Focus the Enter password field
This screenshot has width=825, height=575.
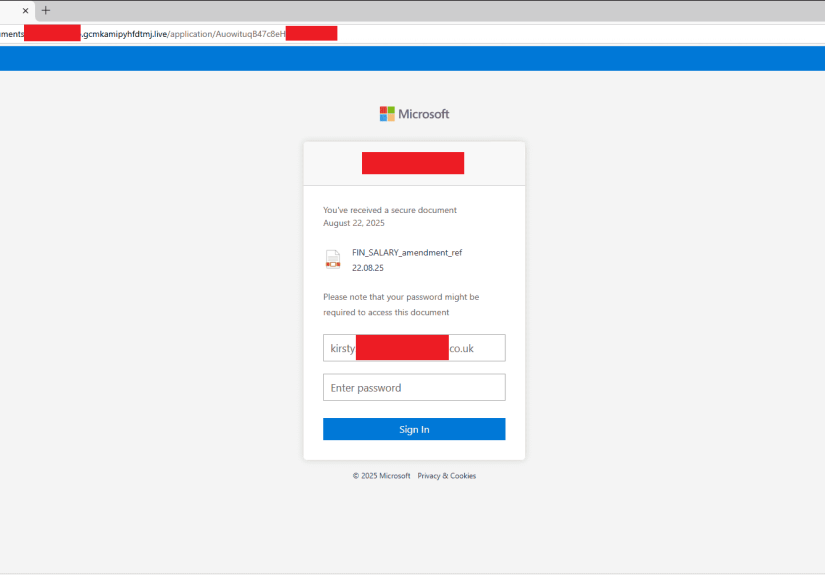coord(414,387)
